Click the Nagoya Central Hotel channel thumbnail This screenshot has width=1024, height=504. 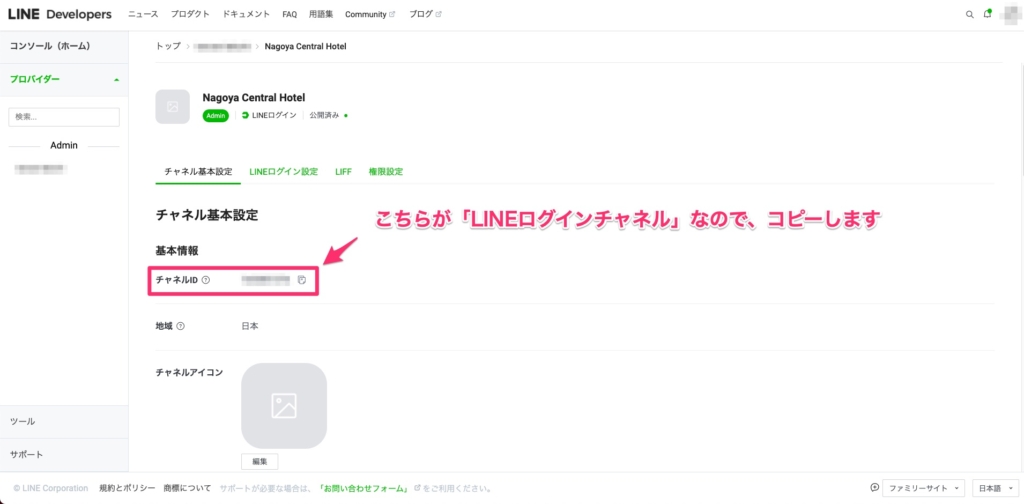[172, 107]
